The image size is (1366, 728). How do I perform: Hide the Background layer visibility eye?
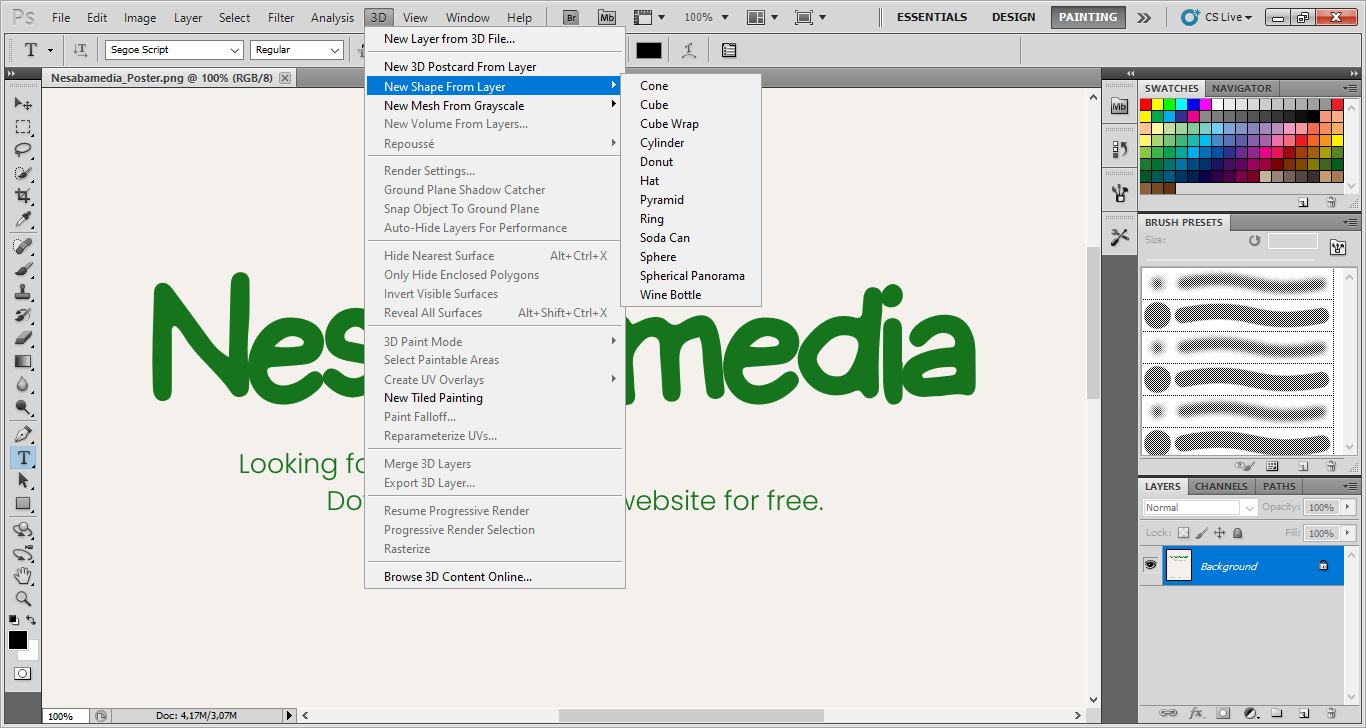1150,565
